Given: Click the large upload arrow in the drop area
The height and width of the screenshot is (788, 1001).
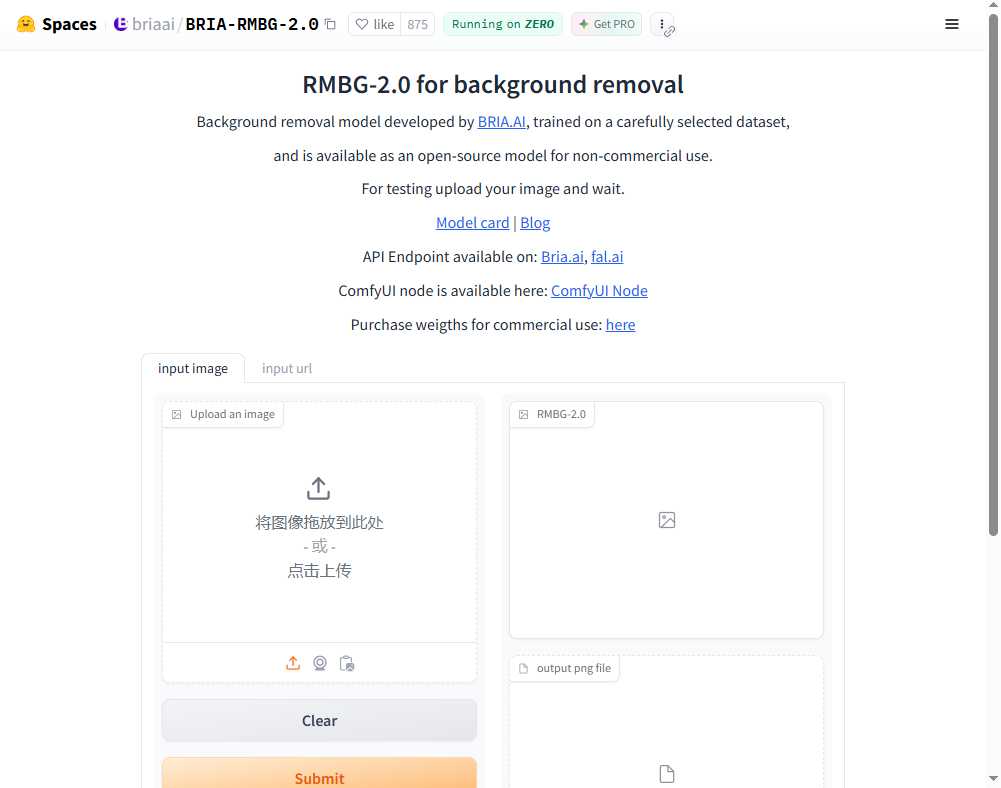Looking at the screenshot, I should (318, 488).
